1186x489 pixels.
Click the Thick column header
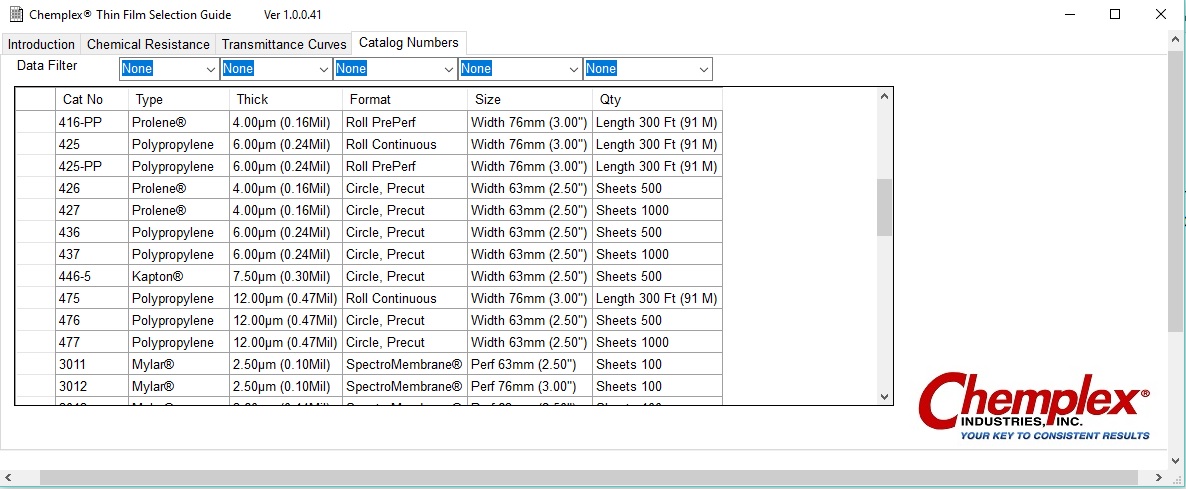pyautogui.click(x=286, y=99)
